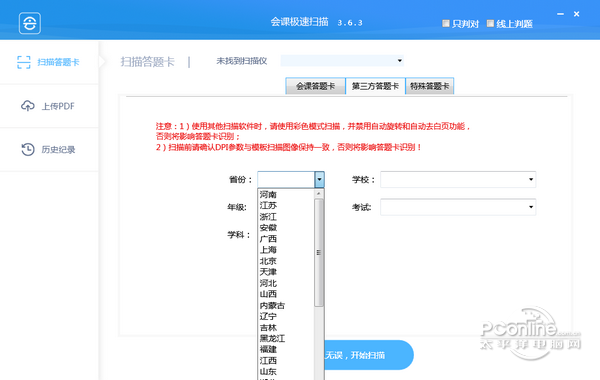
Task: Choose 江苏 from the province list
Action: (268, 205)
